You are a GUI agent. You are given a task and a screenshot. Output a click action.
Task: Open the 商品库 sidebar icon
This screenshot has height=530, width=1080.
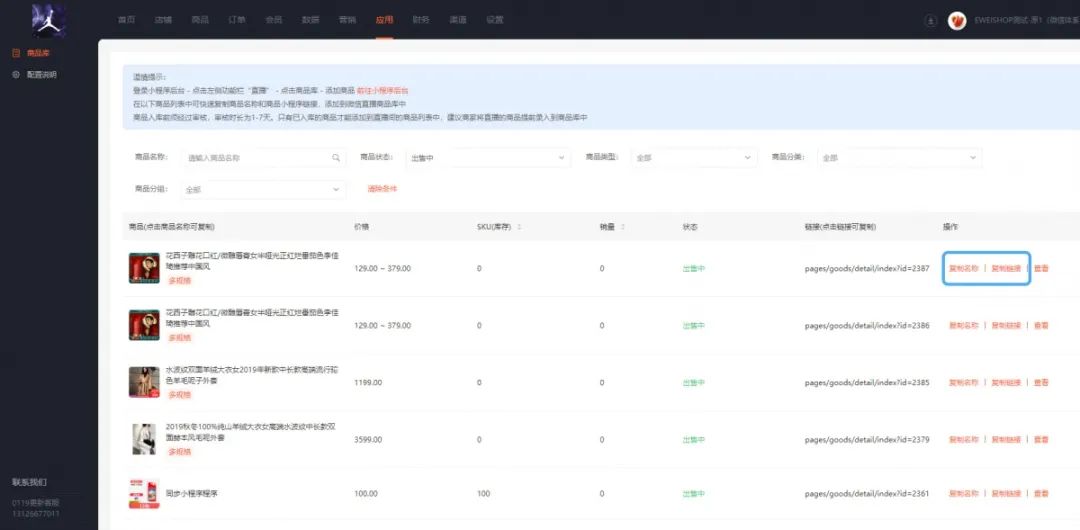[x=16, y=53]
